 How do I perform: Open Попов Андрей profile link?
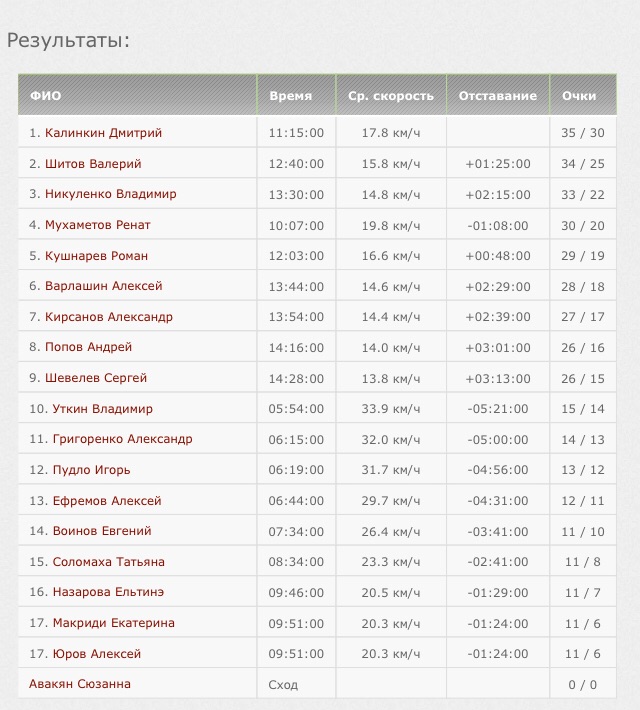tap(88, 348)
